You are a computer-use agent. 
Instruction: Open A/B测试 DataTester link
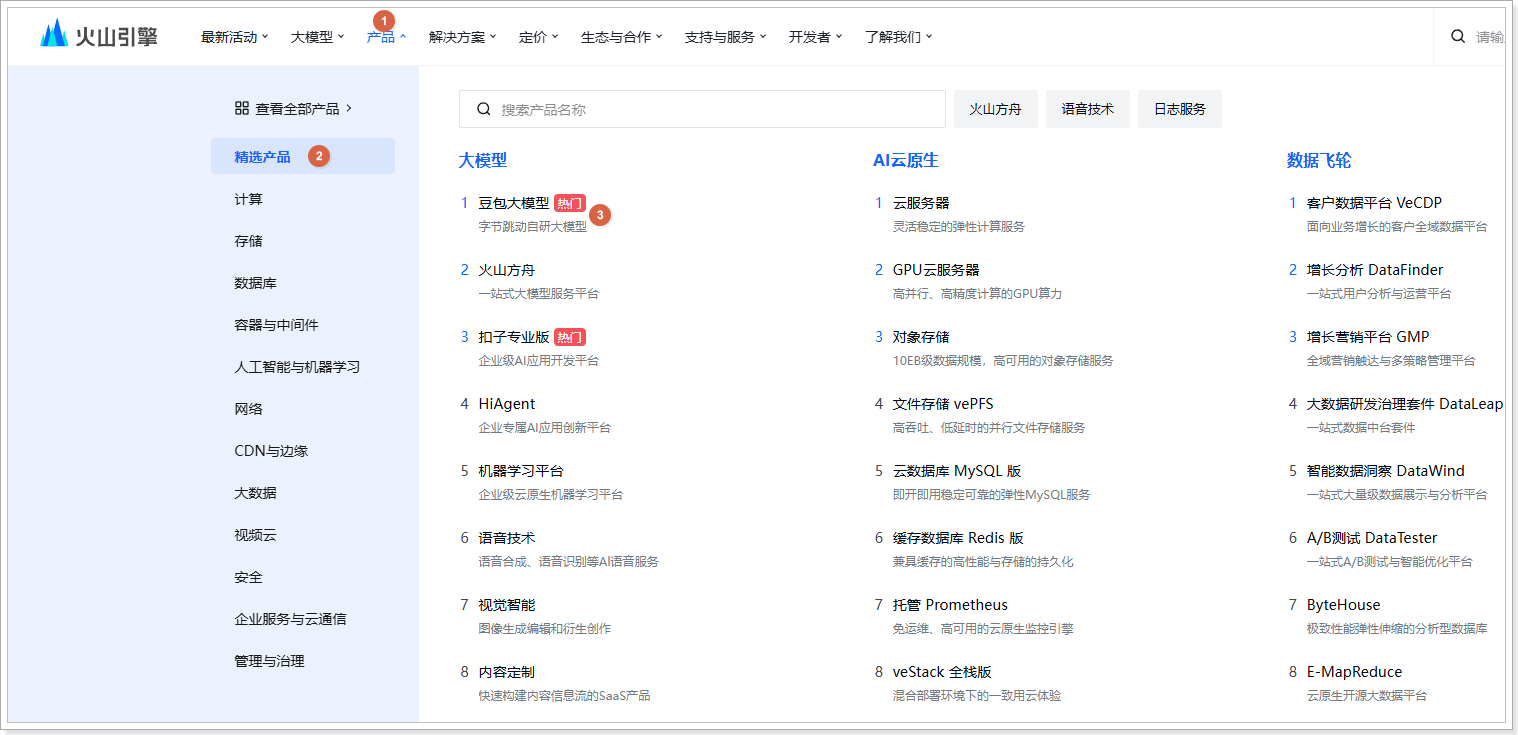(x=1372, y=538)
